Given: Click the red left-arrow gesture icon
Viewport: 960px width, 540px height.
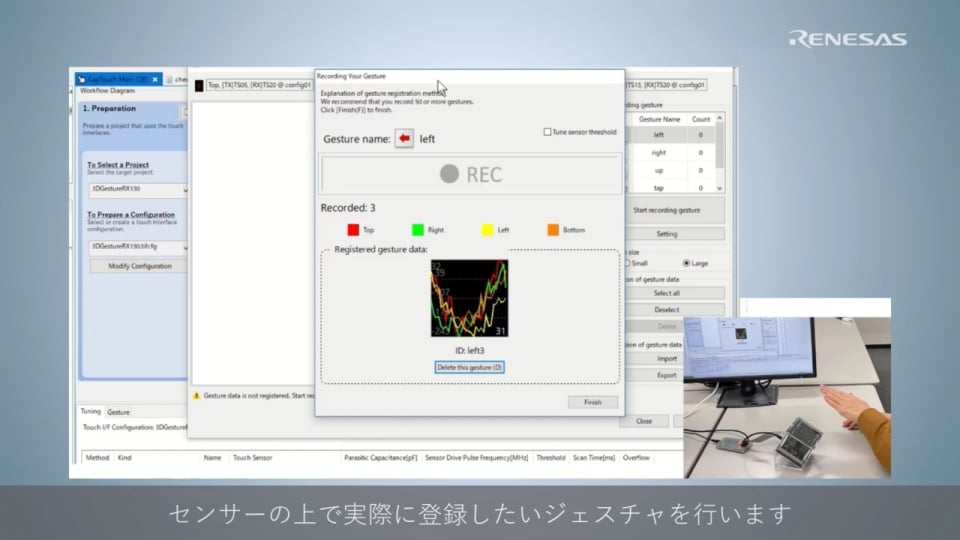Looking at the screenshot, I should pos(404,139).
